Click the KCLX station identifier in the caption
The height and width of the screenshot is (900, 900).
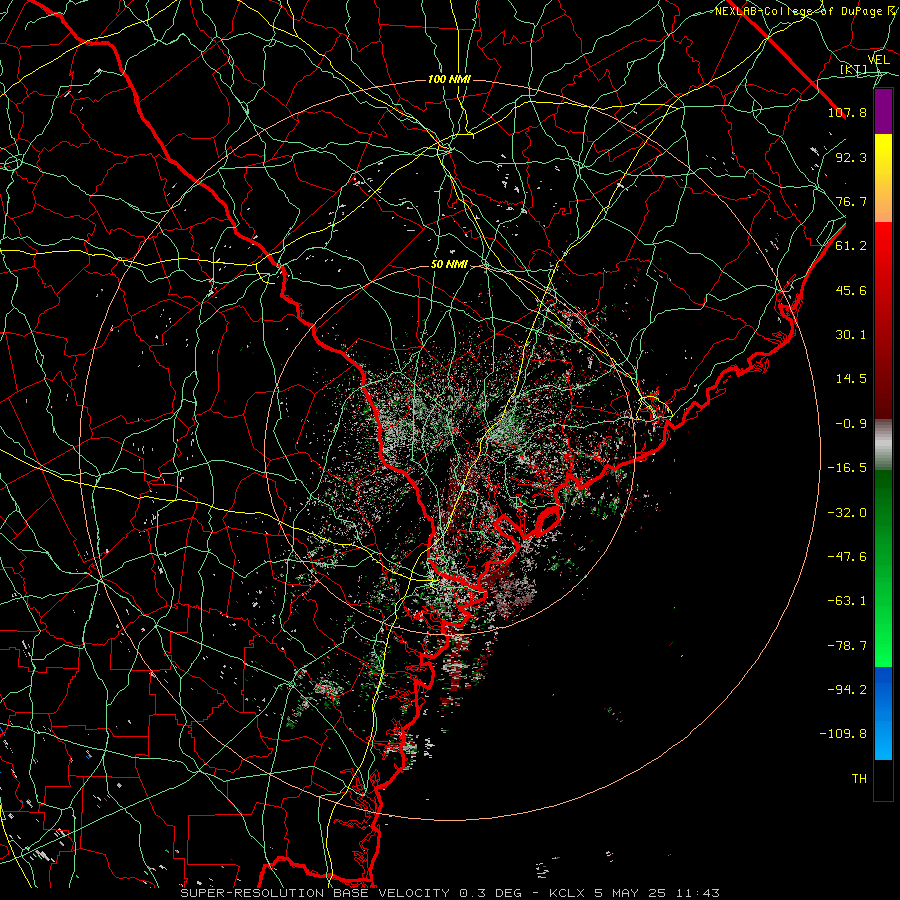pyautogui.click(x=566, y=893)
